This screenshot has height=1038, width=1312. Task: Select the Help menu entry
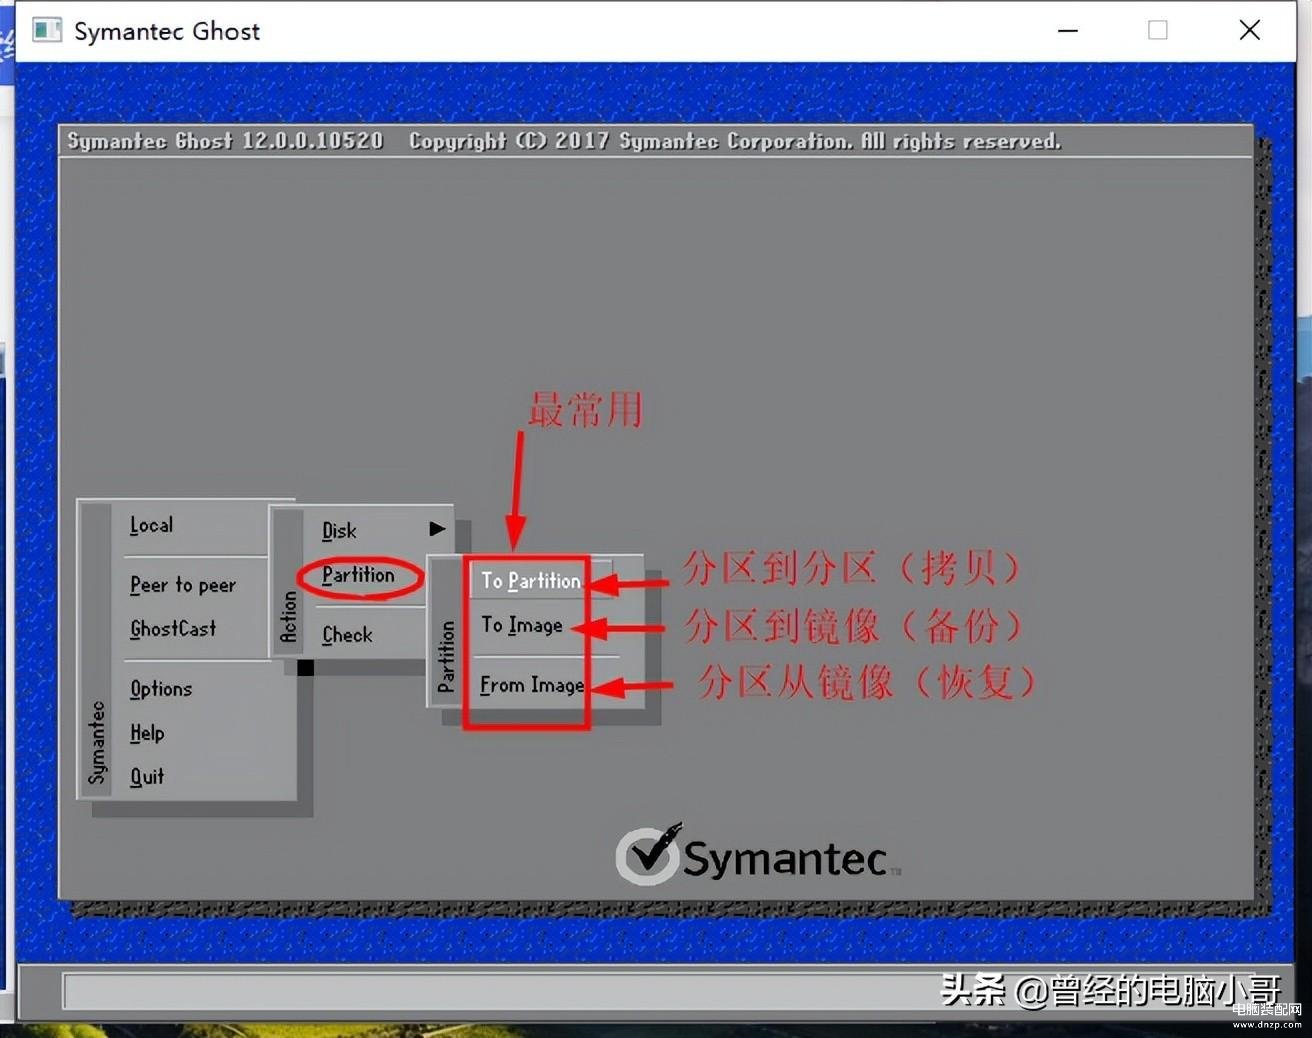147,733
